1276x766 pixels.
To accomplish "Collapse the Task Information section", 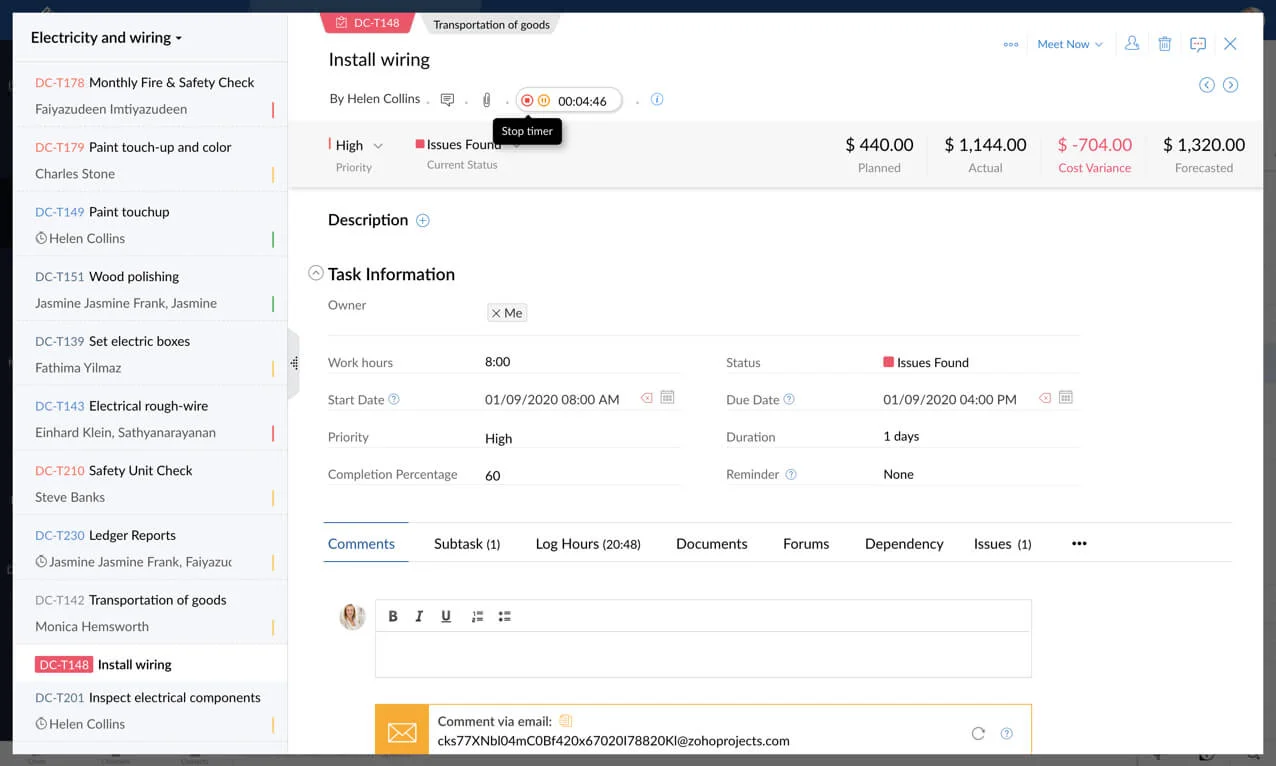I will (x=316, y=273).
